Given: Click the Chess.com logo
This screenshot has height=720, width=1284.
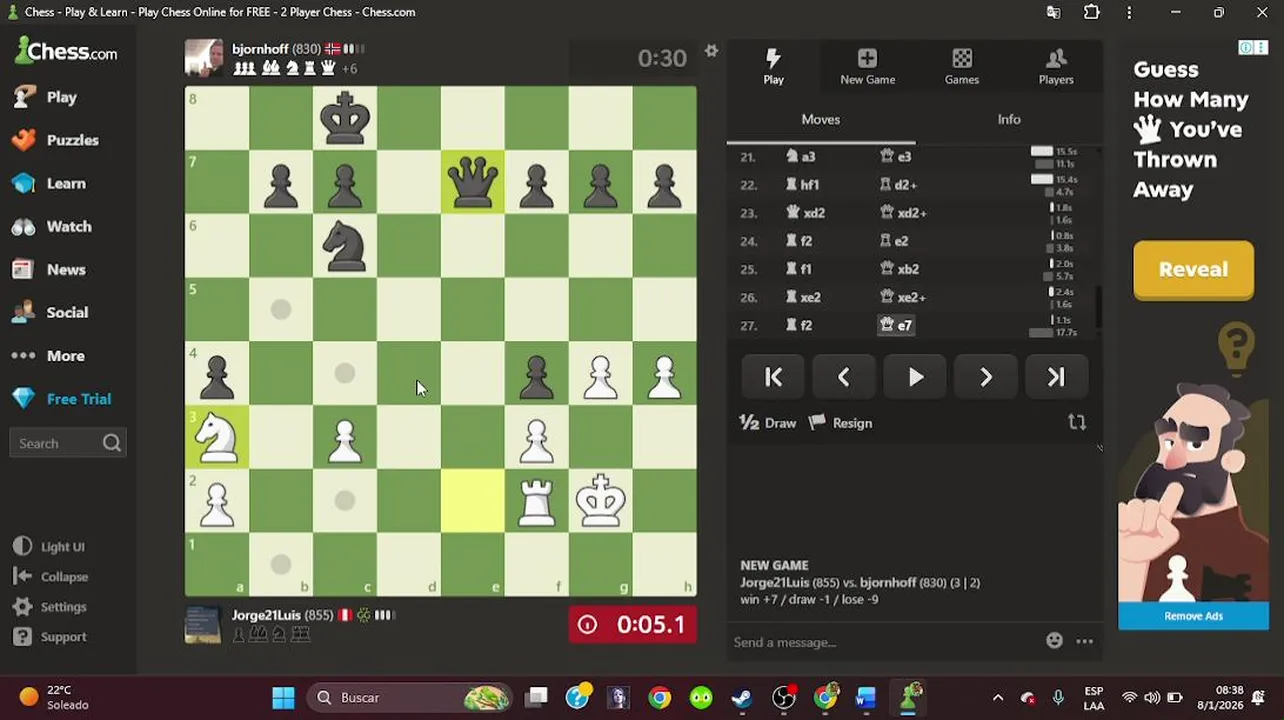Looking at the screenshot, I should [x=66, y=51].
